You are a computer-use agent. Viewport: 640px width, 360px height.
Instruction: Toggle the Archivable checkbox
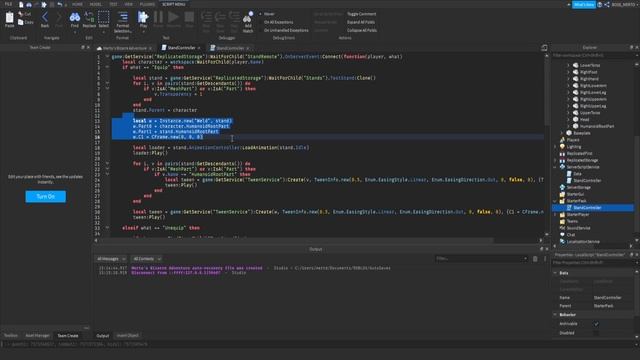point(596,324)
